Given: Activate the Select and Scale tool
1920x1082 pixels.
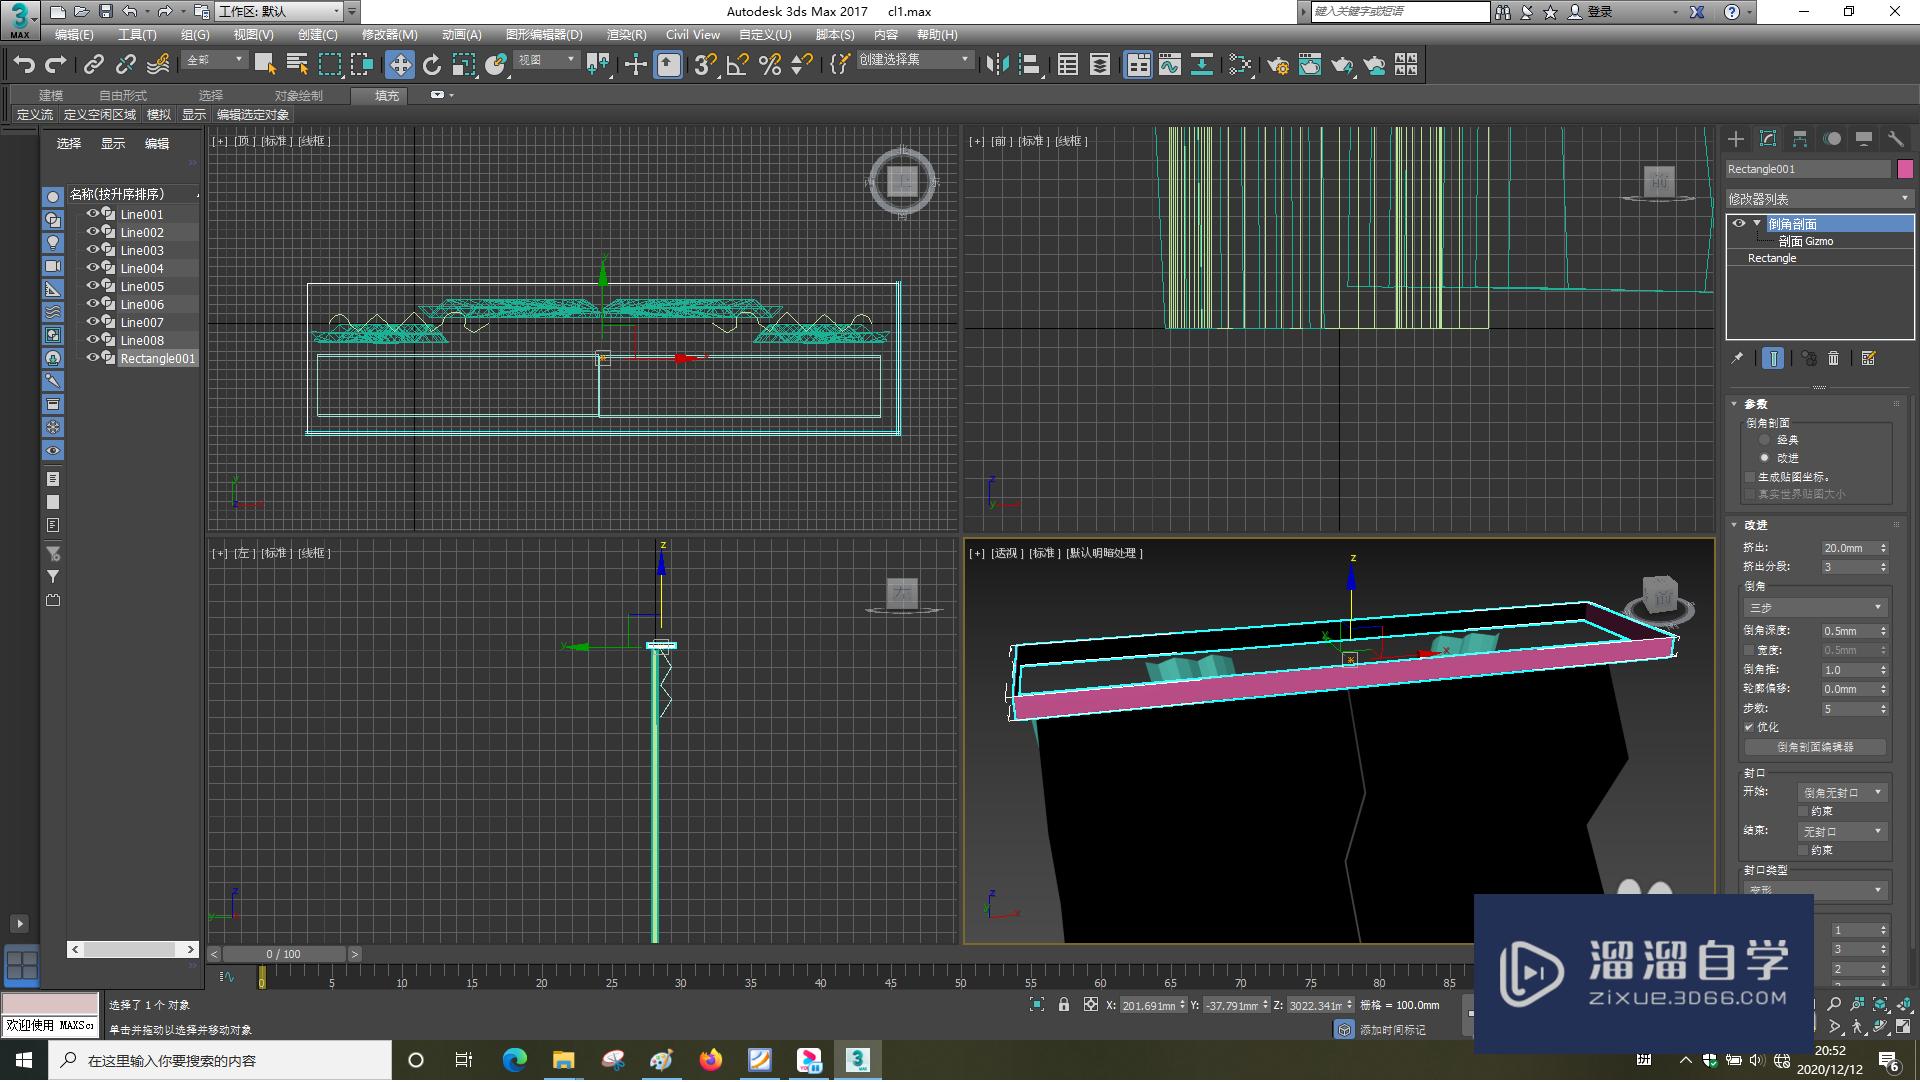Looking at the screenshot, I should (x=464, y=65).
